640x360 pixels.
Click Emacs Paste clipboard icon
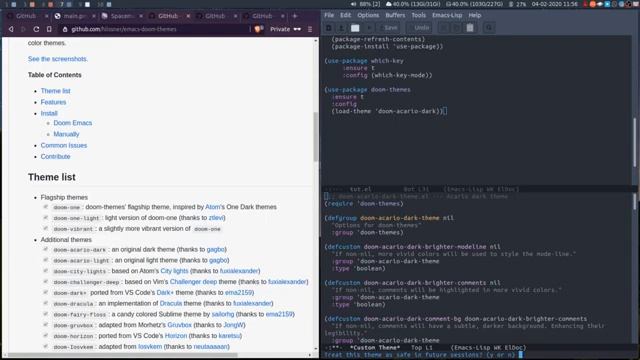(470, 28)
